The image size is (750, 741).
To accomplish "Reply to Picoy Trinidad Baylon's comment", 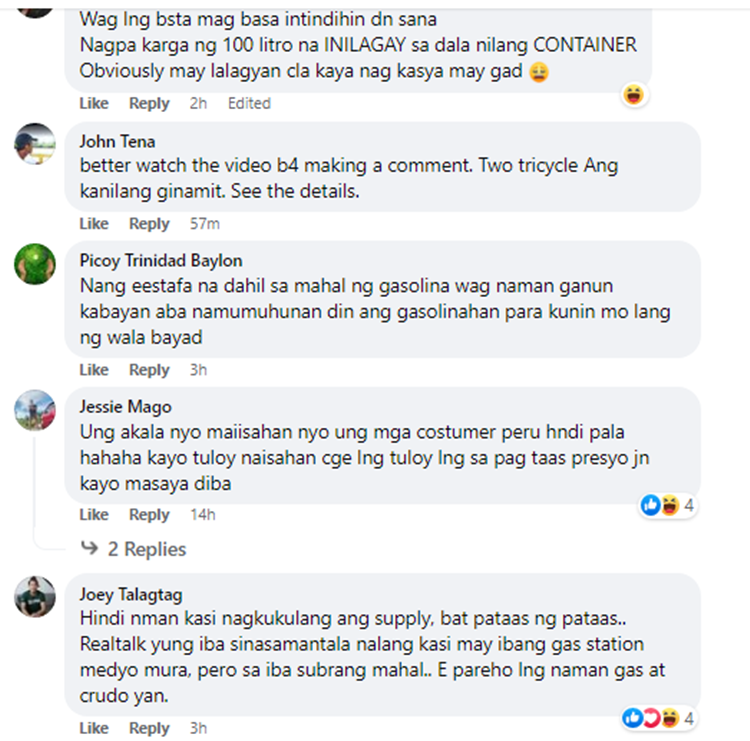I will (149, 370).
